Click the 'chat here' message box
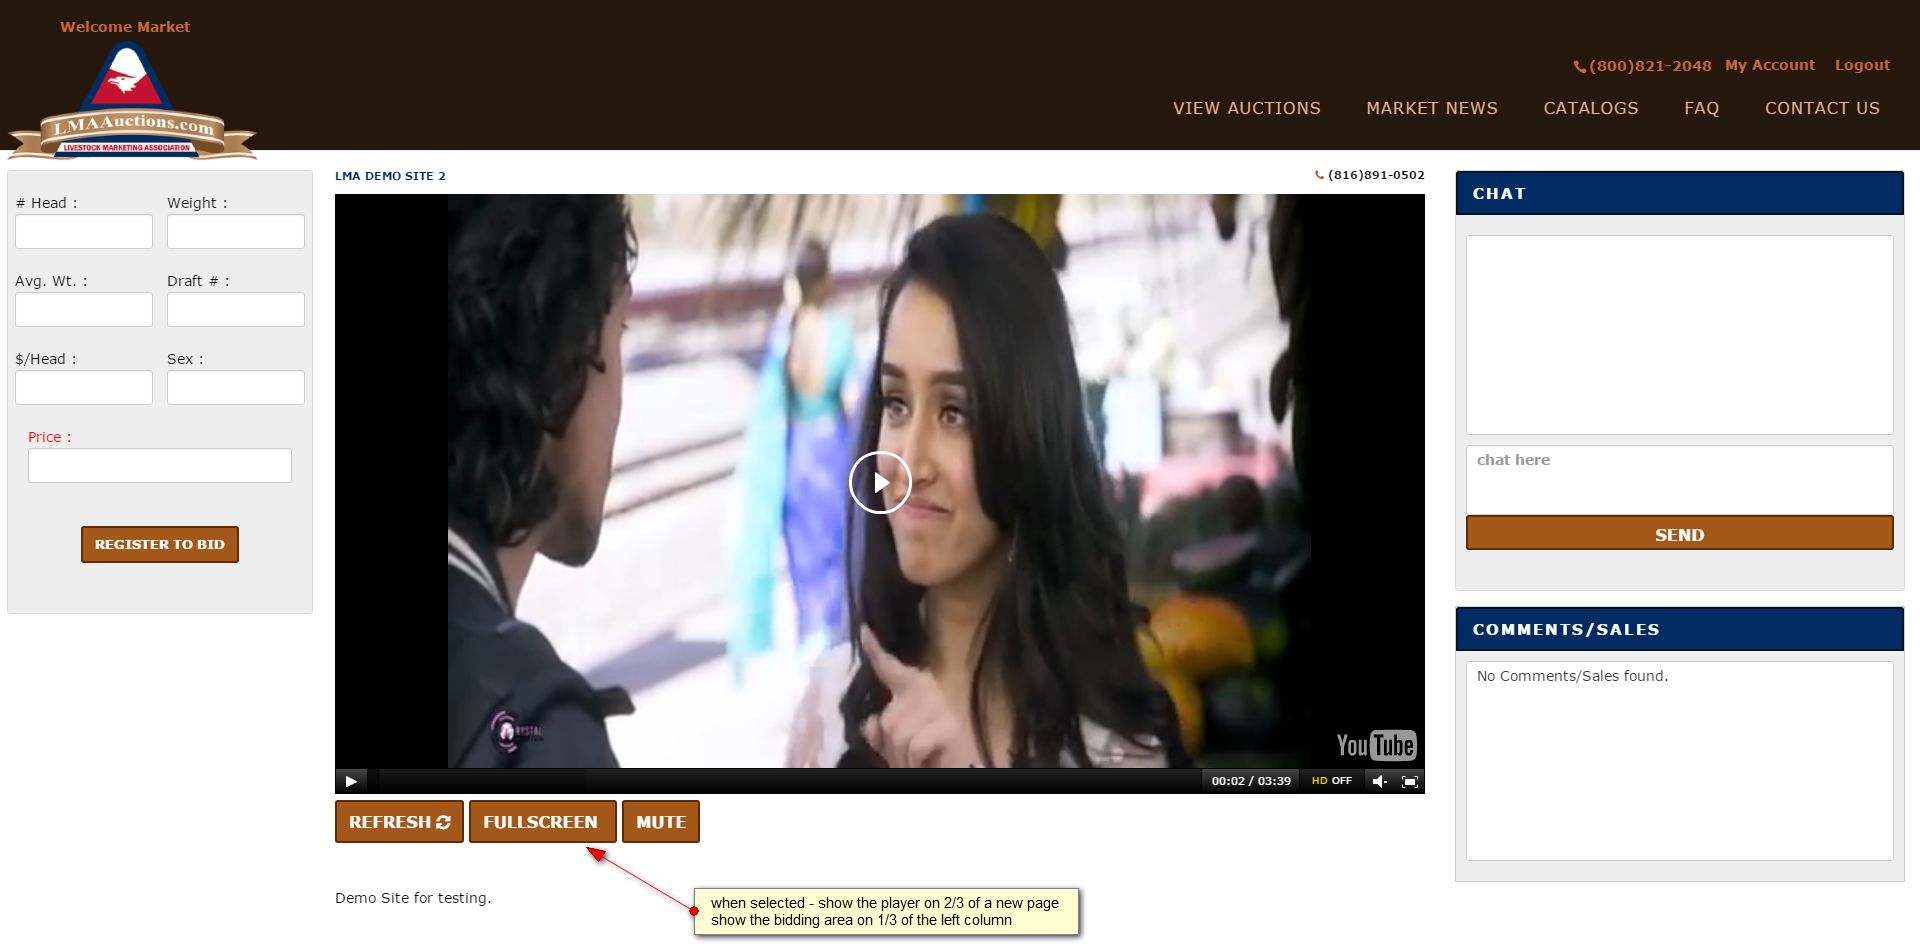Viewport: 1920px width, 950px height. [x=1680, y=479]
